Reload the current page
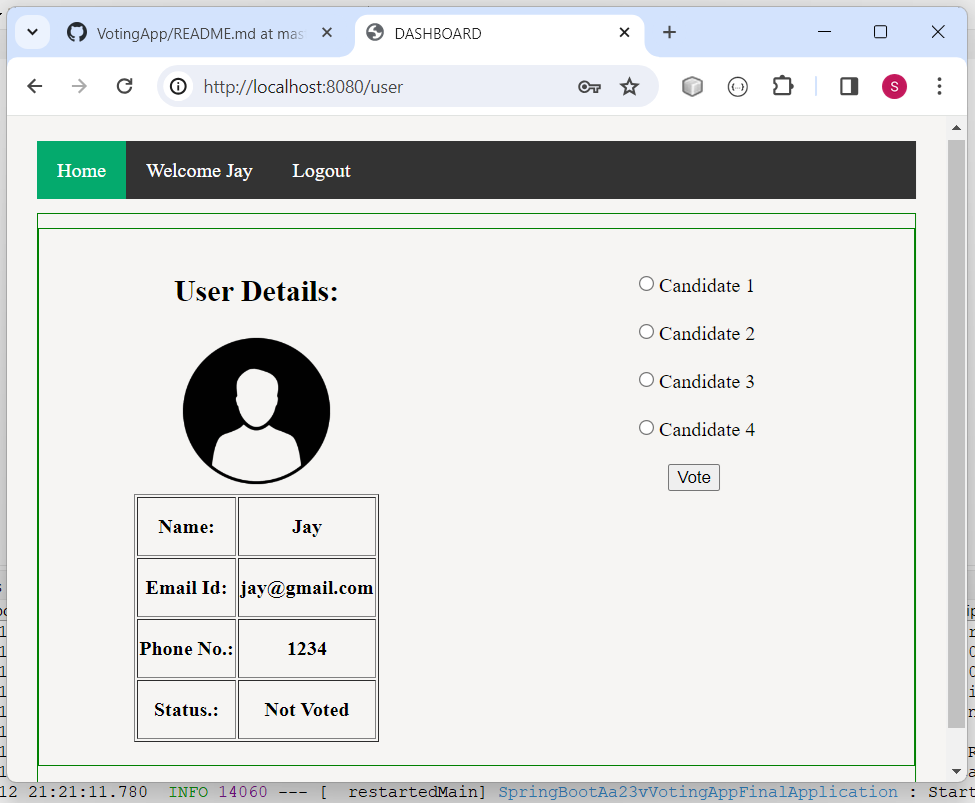Image resolution: width=975 pixels, height=803 pixels. [124, 86]
